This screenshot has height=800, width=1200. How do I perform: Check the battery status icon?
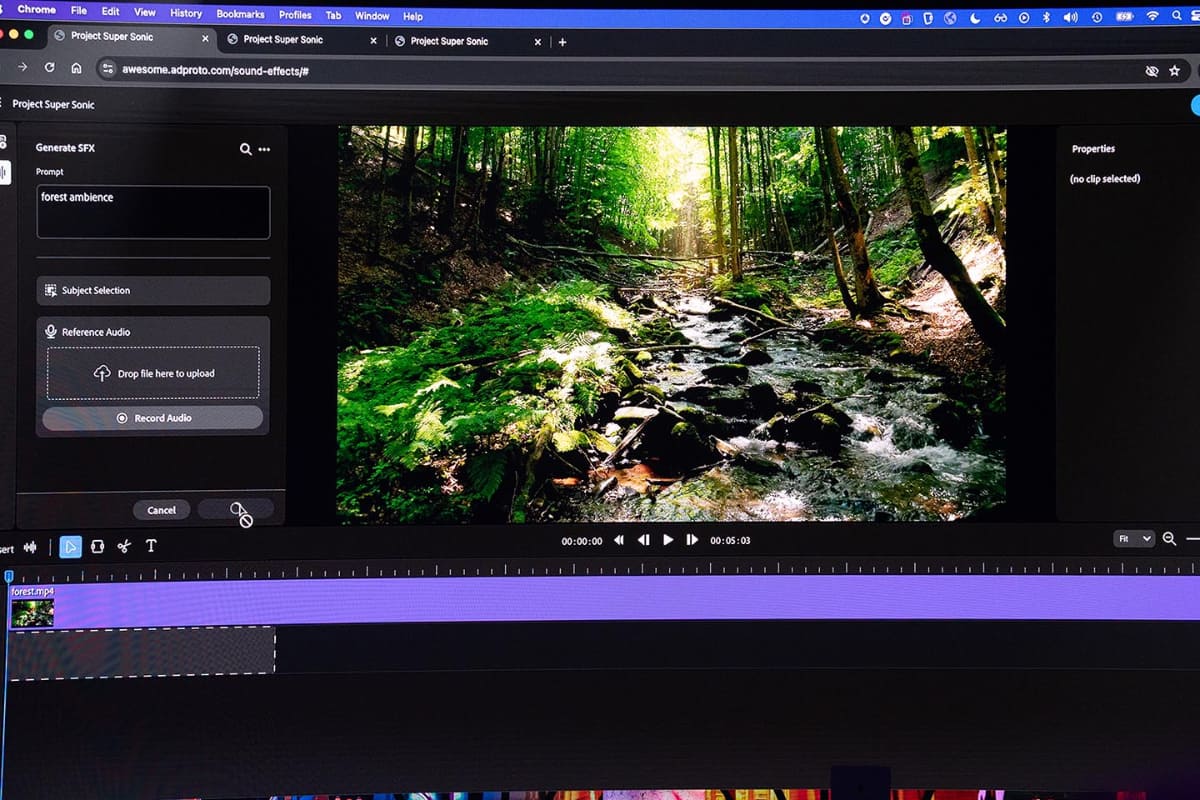pos(1124,17)
